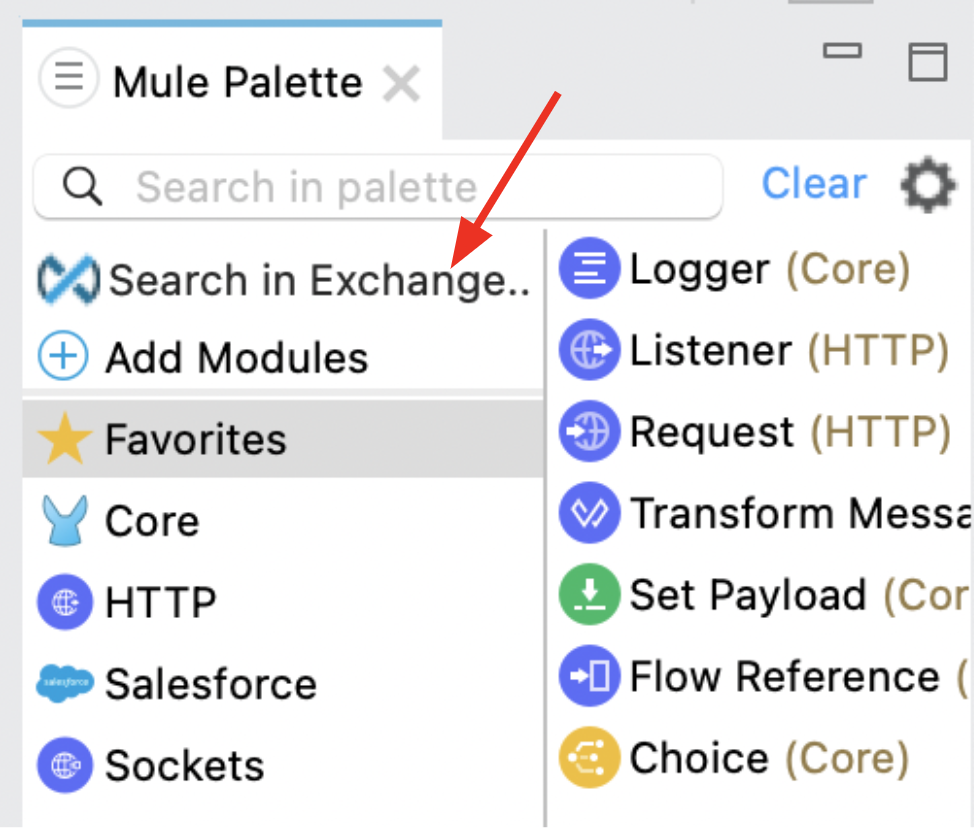Viewport: 974px width, 828px height.
Task: Switch to the Mule Palette tab
Action: (x=237, y=82)
